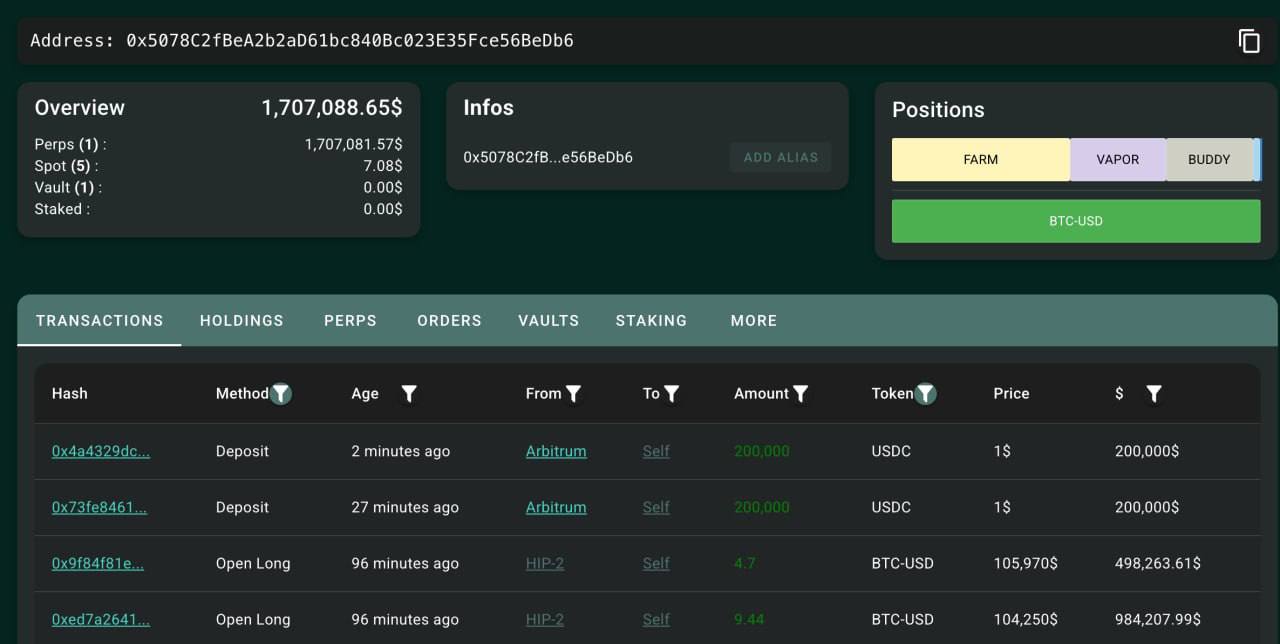The image size is (1280, 644).
Task: Open the Age column filter
Action: [x=409, y=394]
